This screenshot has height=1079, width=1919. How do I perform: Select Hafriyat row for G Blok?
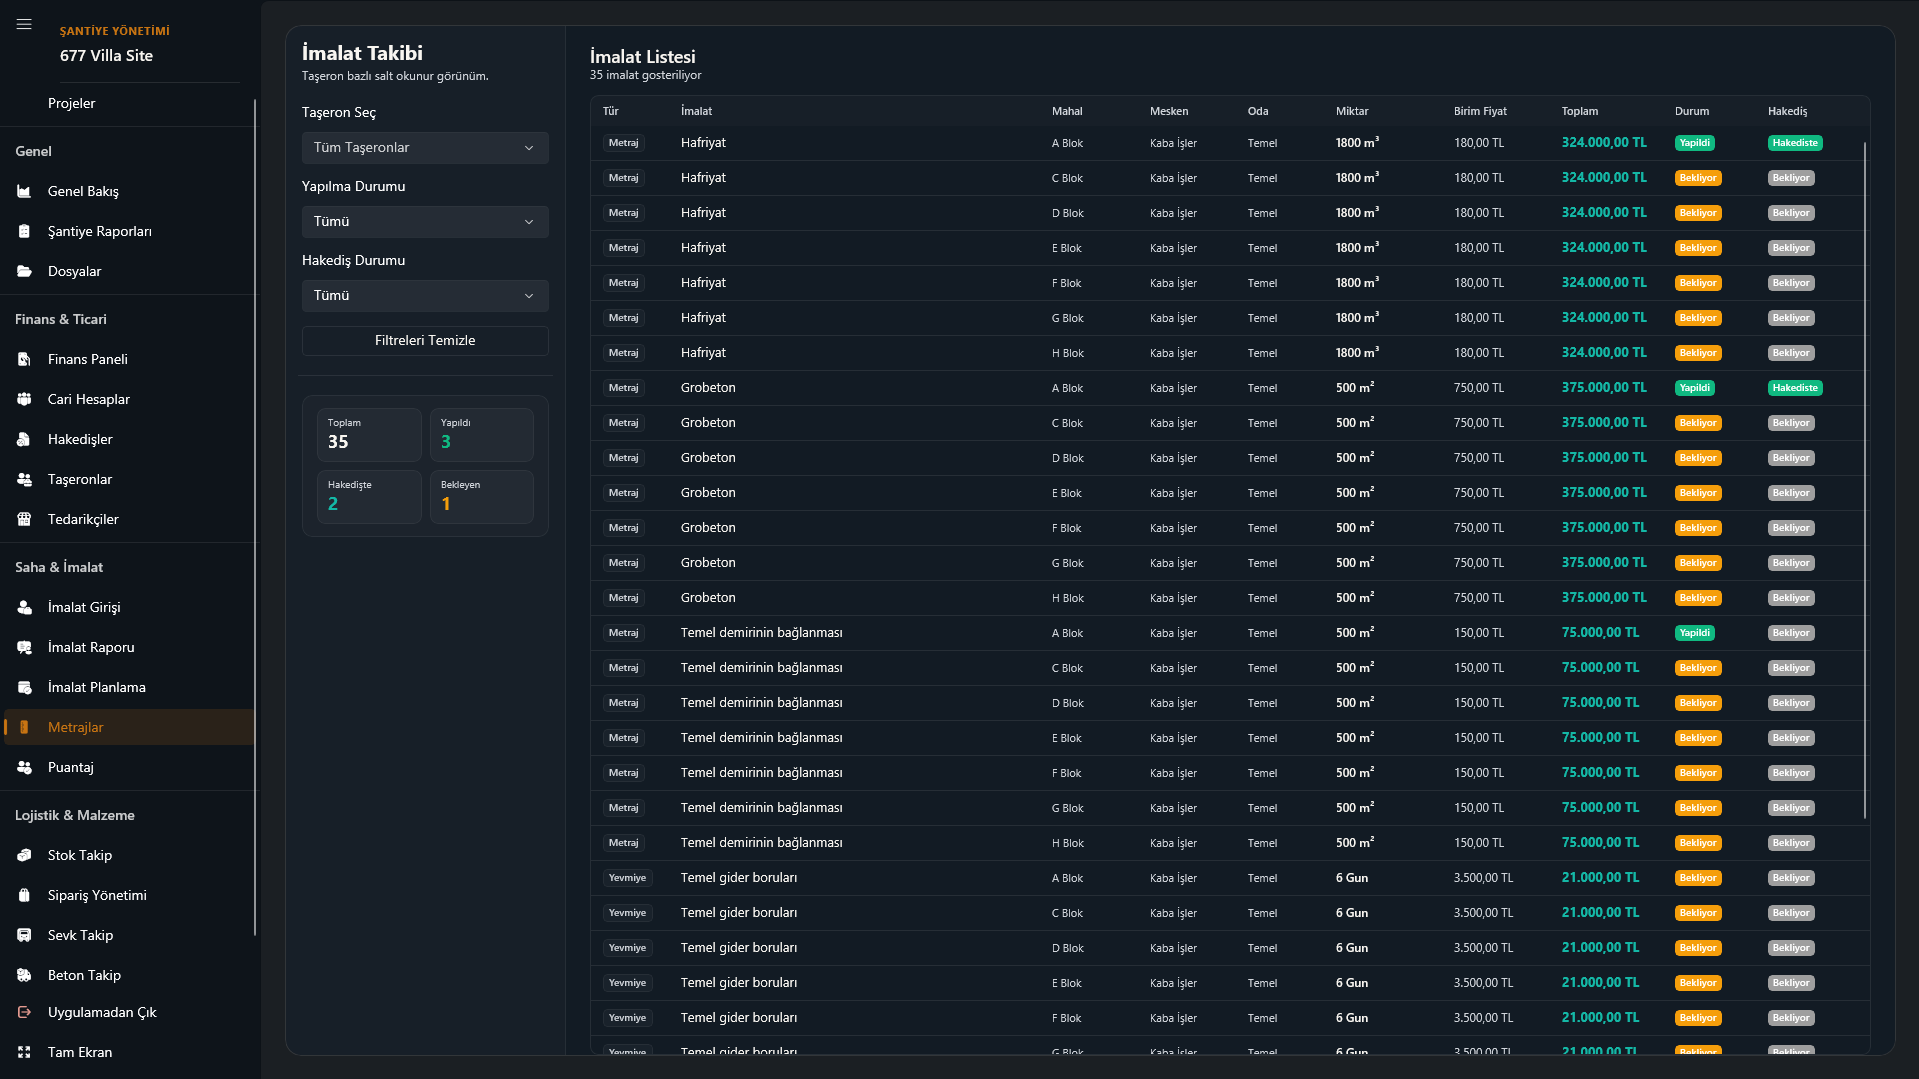point(1230,318)
